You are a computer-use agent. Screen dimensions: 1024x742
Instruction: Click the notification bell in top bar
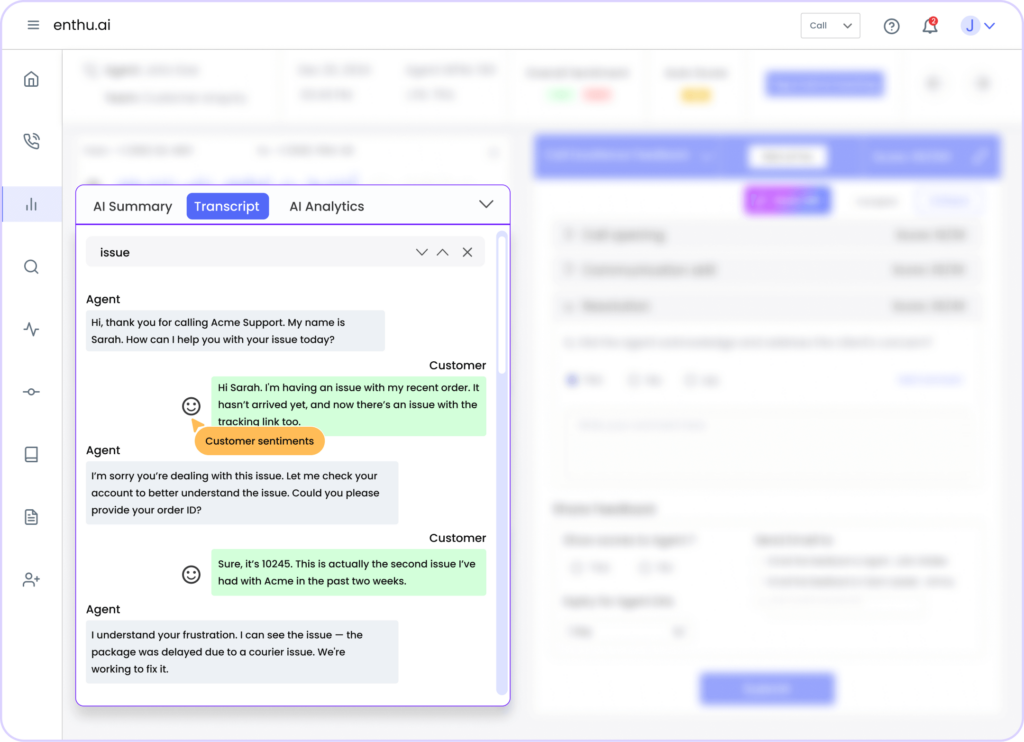click(929, 25)
